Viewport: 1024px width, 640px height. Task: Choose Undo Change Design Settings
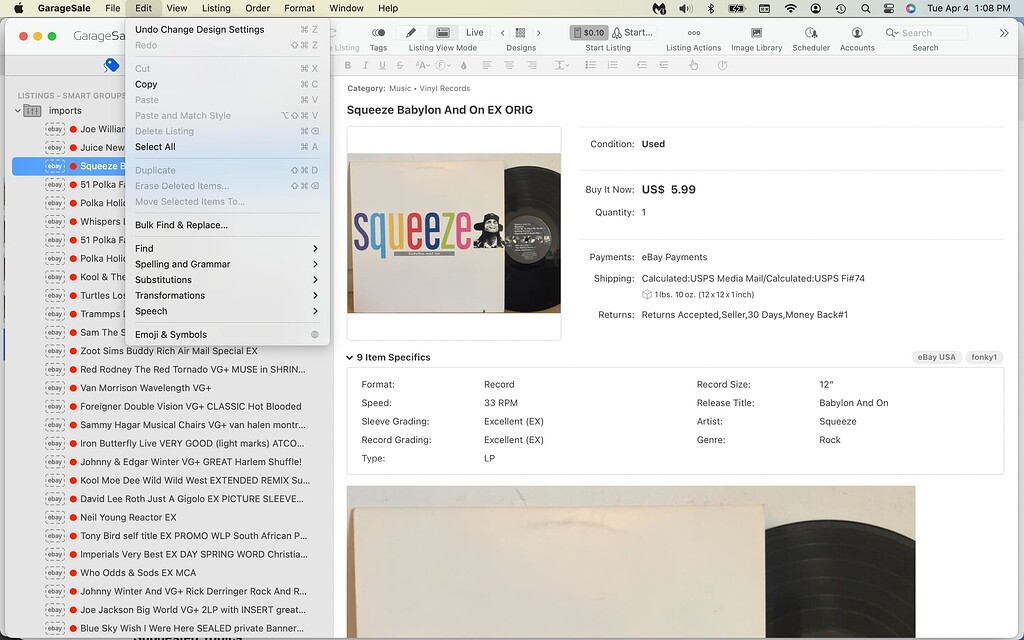tap(227, 29)
